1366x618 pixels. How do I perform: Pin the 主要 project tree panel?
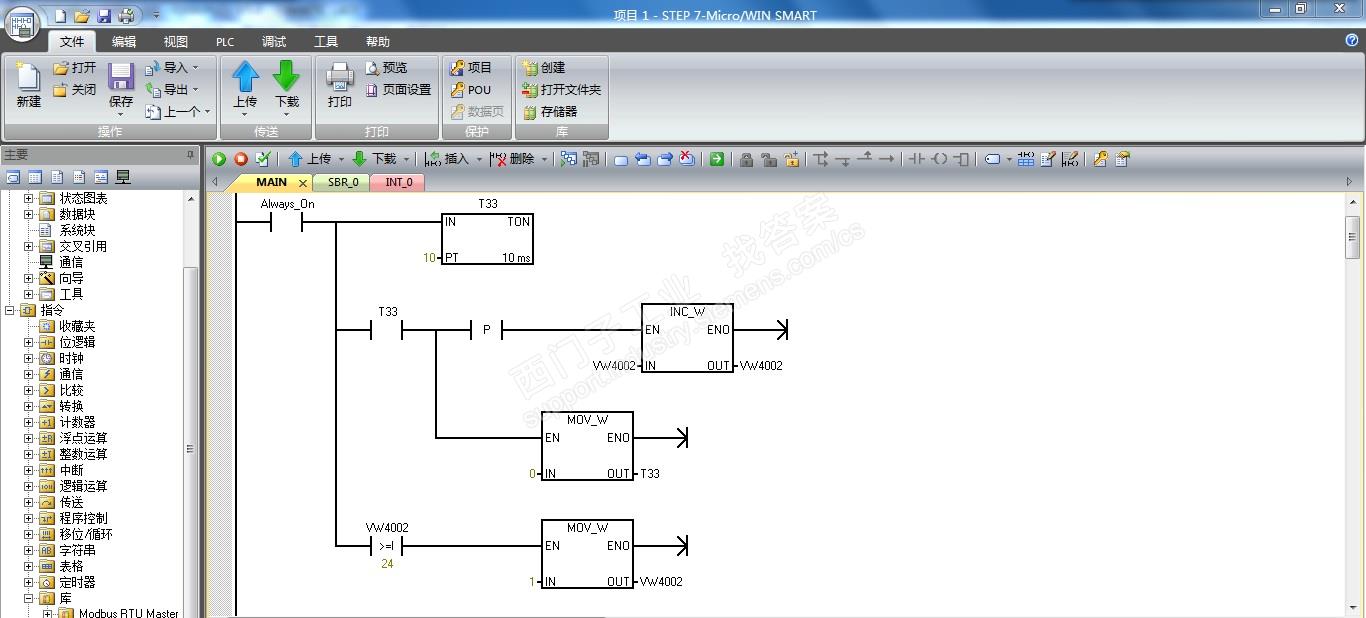pos(191,155)
